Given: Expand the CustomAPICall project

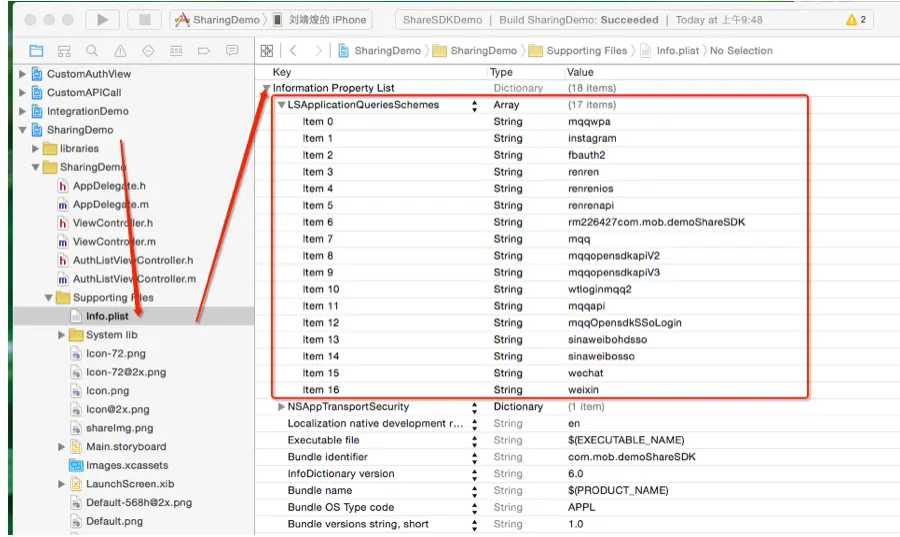Looking at the screenshot, I should click(x=22, y=92).
